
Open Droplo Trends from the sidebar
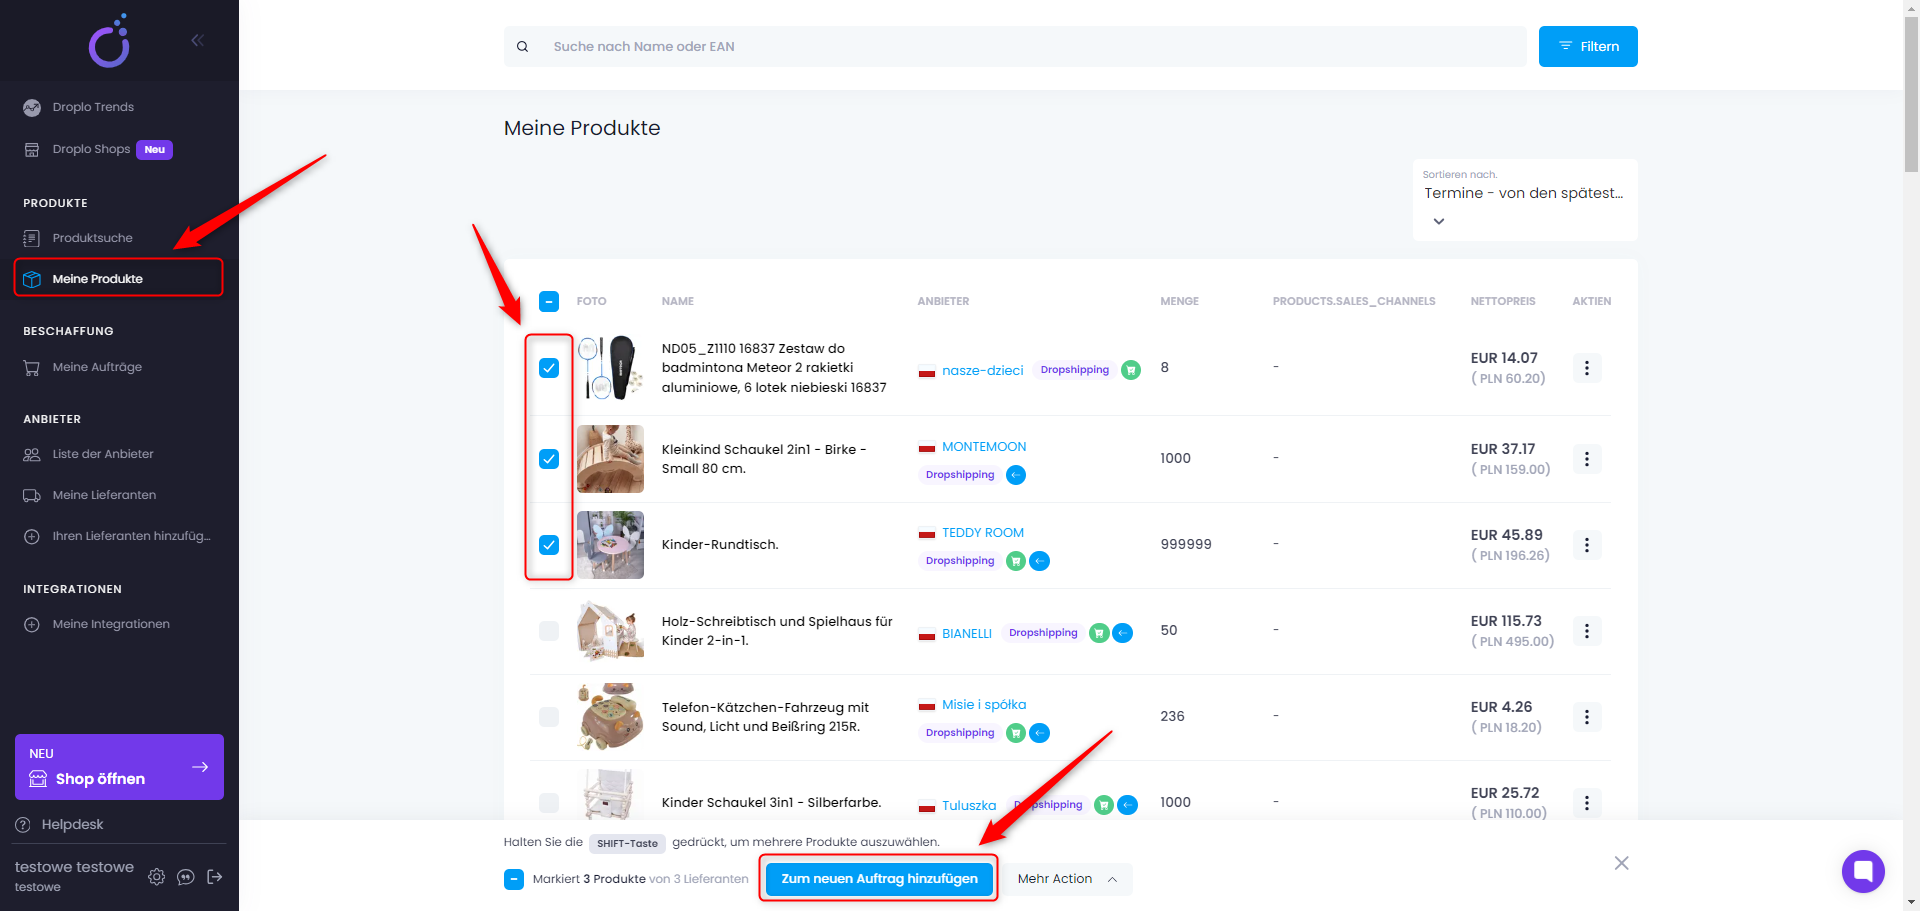point(93,107)
